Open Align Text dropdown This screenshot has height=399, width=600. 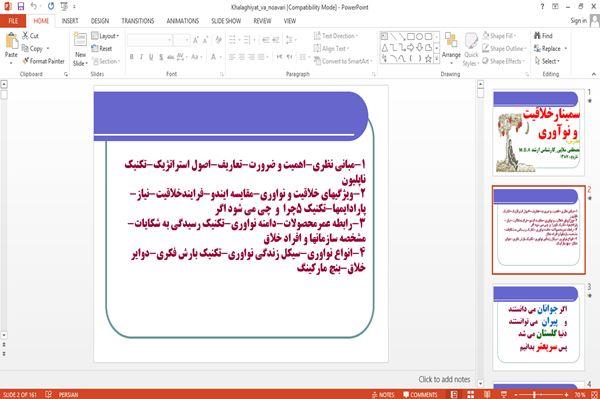point(331,48)
